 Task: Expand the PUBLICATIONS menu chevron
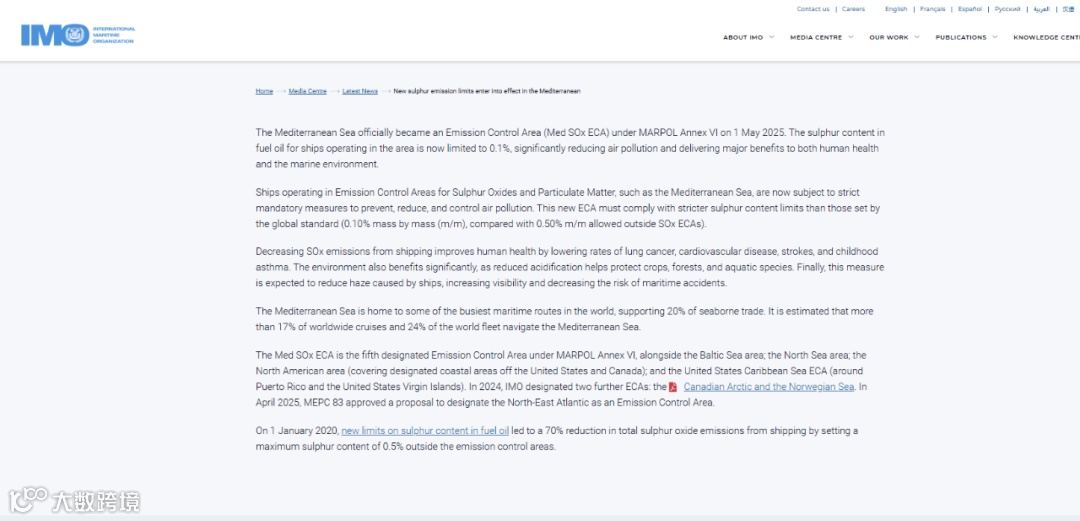click(995, 37)
